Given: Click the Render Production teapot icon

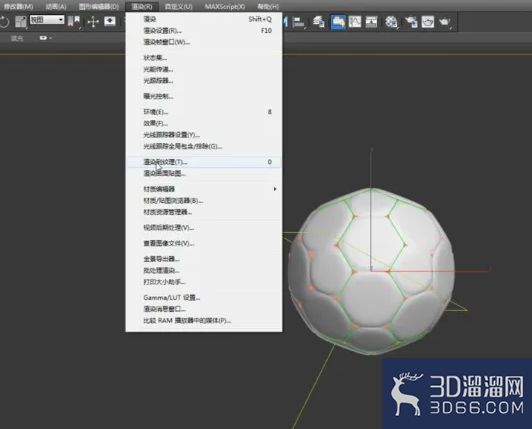Looking at the screenshot, I should pyautogui.click(x=445, y=22).
